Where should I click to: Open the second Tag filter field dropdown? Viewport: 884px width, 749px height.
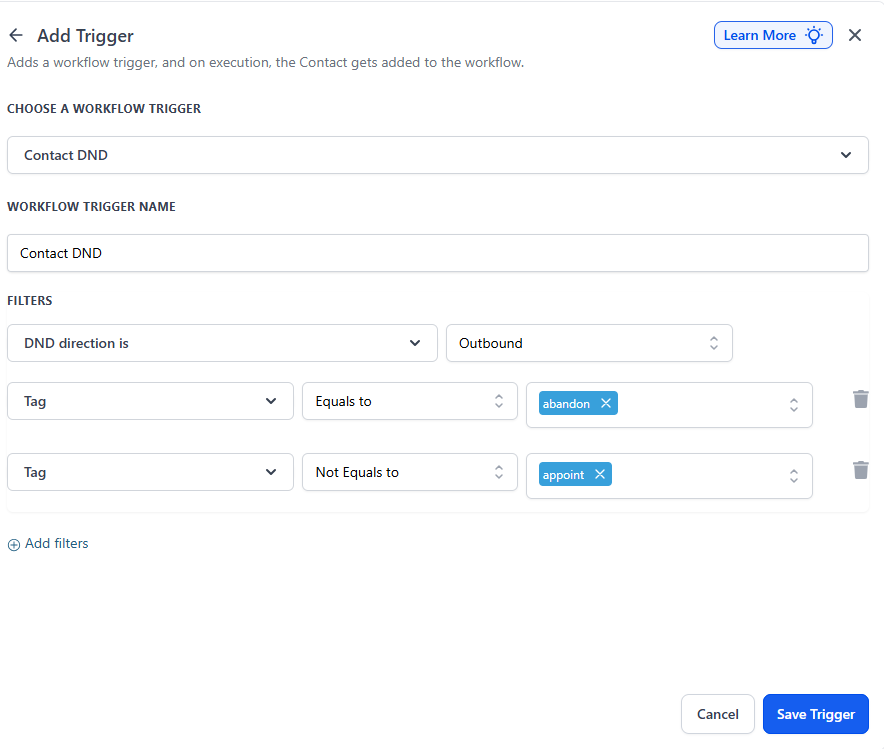coord(150,472)
